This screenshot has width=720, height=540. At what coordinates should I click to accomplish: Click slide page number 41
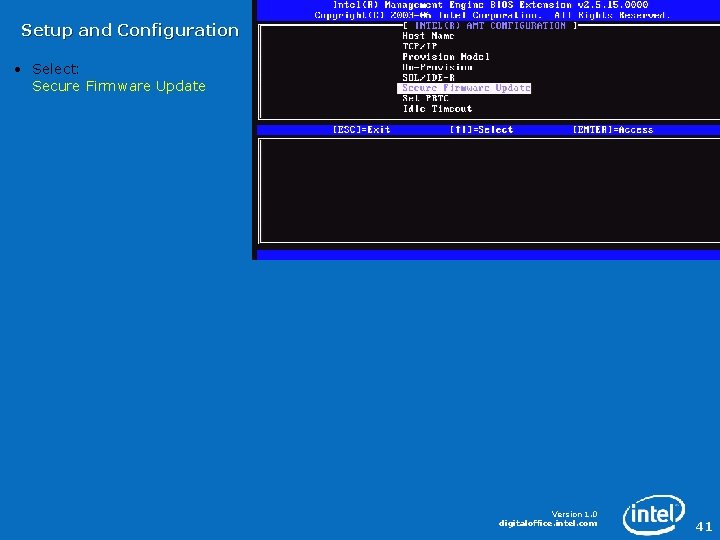pos(704,526)
